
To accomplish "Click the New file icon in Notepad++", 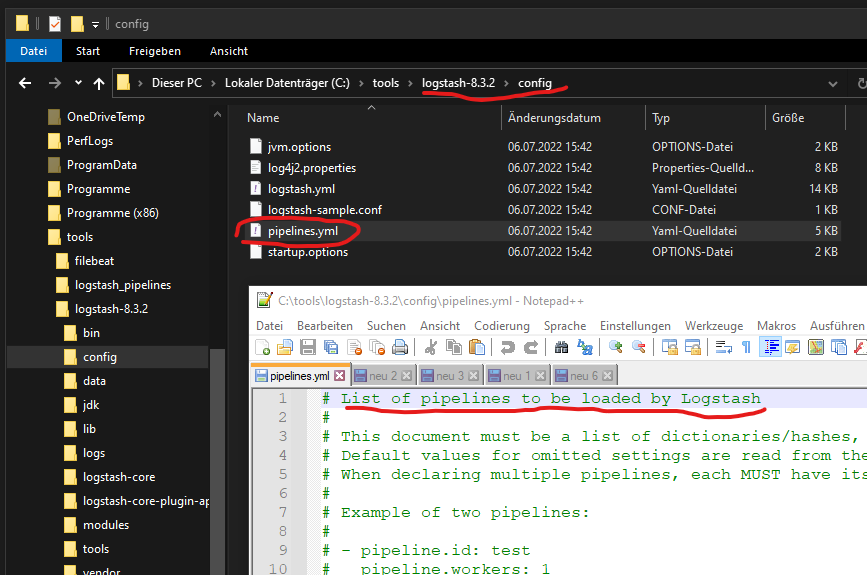I will tap(263, 348).
